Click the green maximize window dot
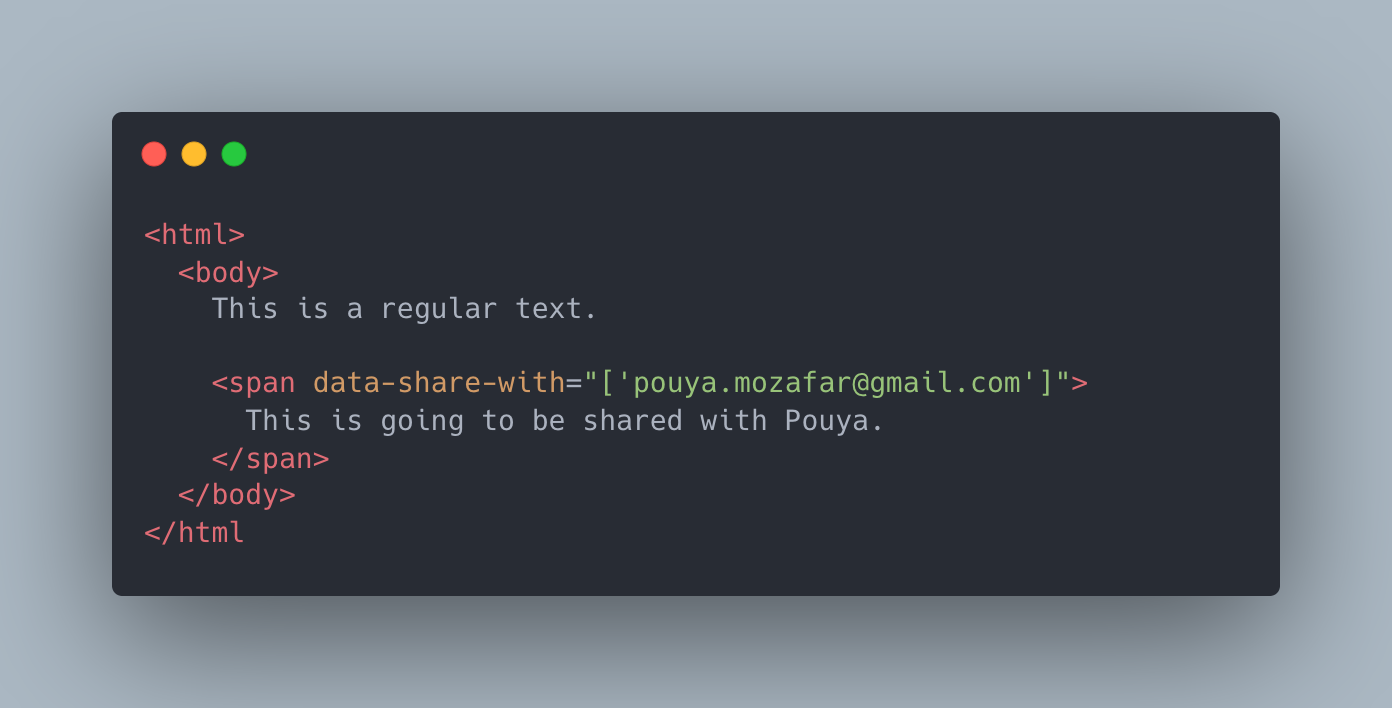Image resolution: width=1392 pixels, height=708 pixels. [234, 154]
